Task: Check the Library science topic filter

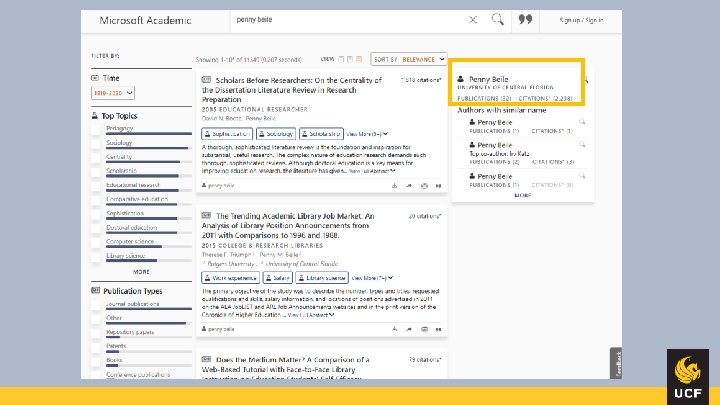Action: coord(96,257)
